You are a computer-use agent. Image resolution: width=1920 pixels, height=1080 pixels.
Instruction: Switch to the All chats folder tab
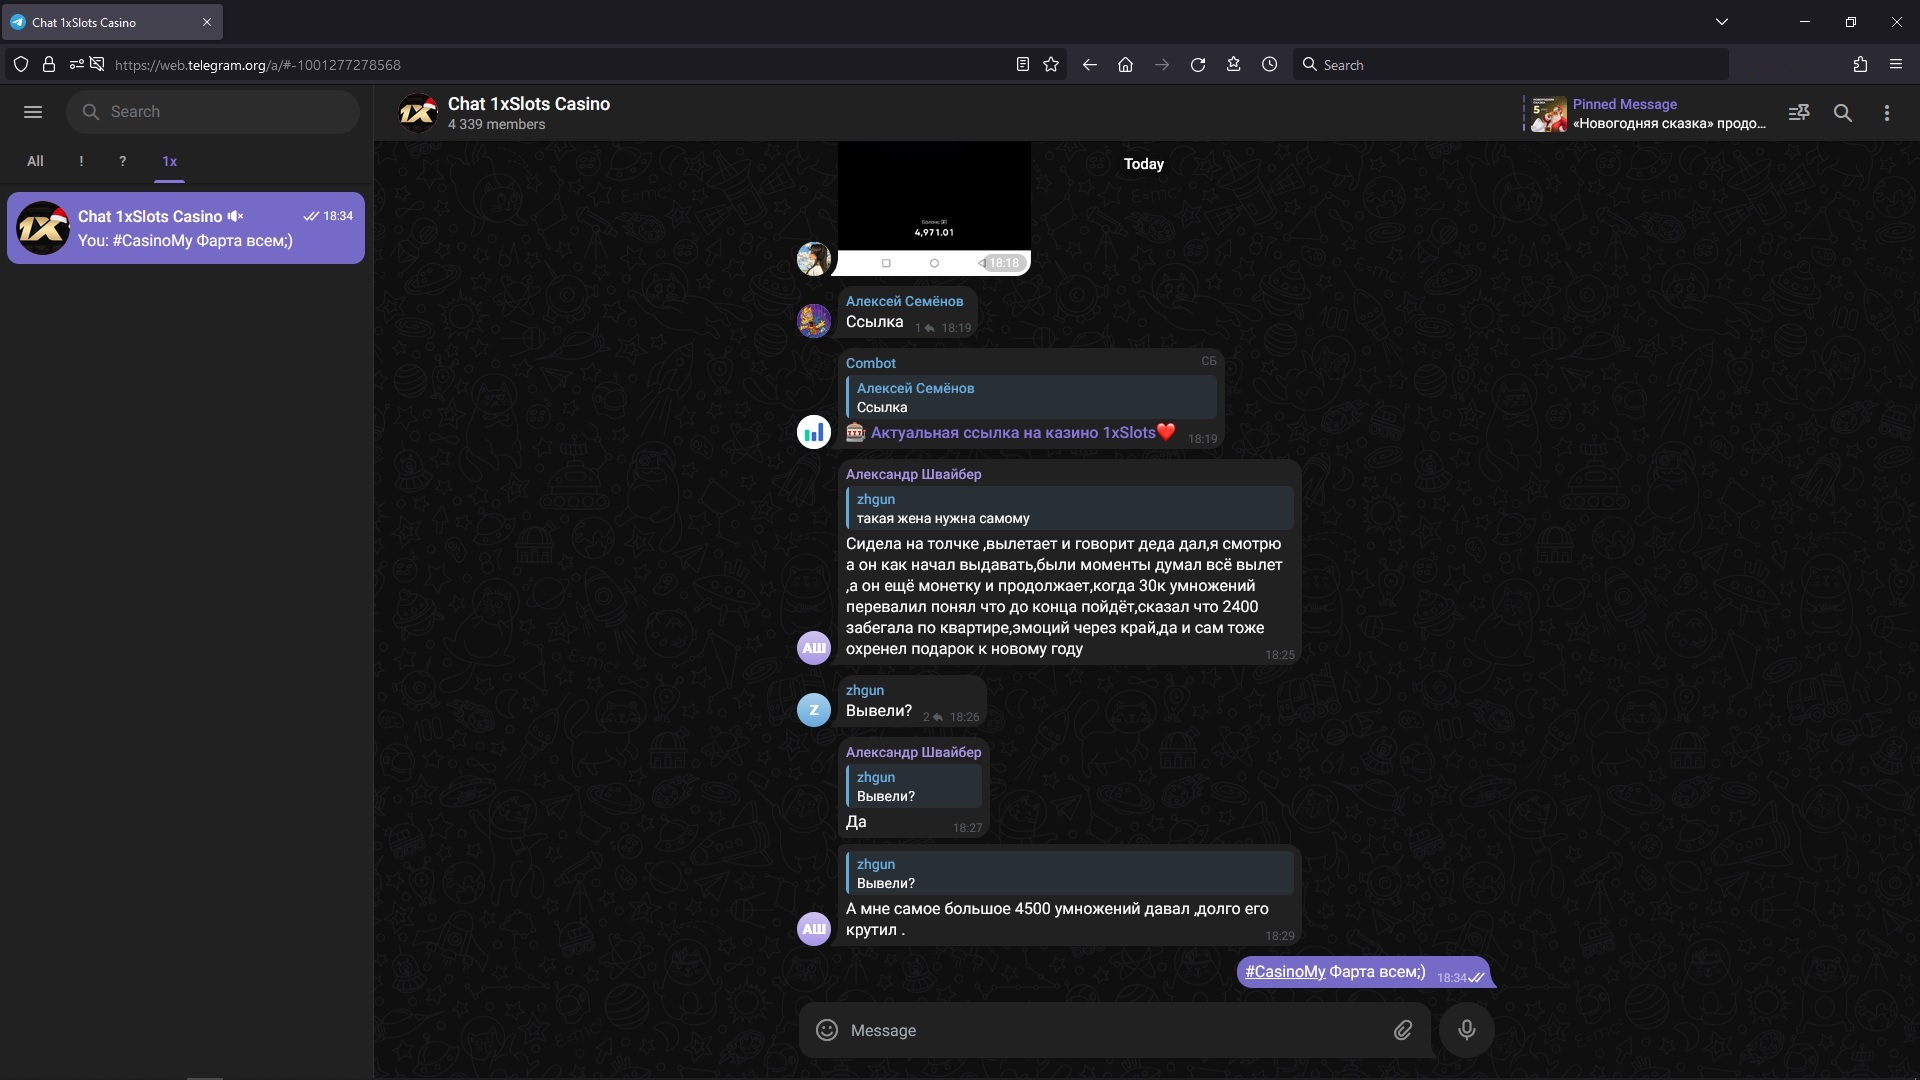click(x=35, y=161)
